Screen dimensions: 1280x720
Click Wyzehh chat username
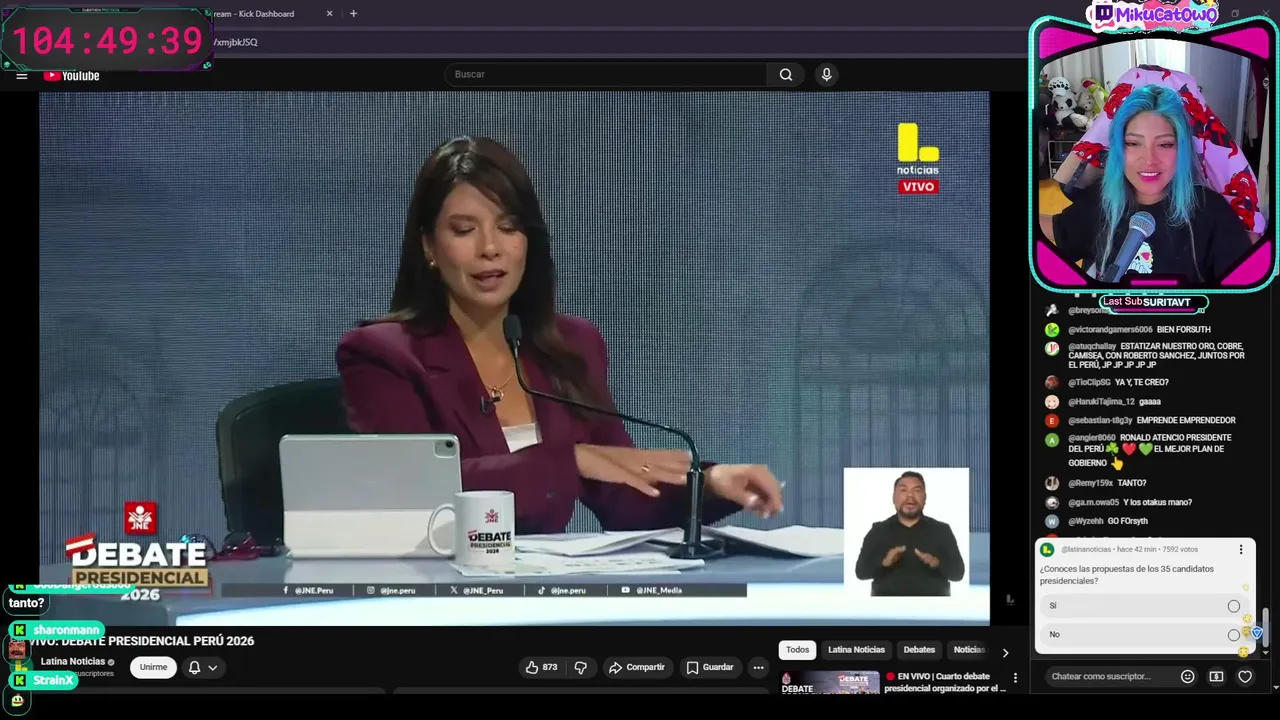pyautogui.click(x=1086, y=522)
